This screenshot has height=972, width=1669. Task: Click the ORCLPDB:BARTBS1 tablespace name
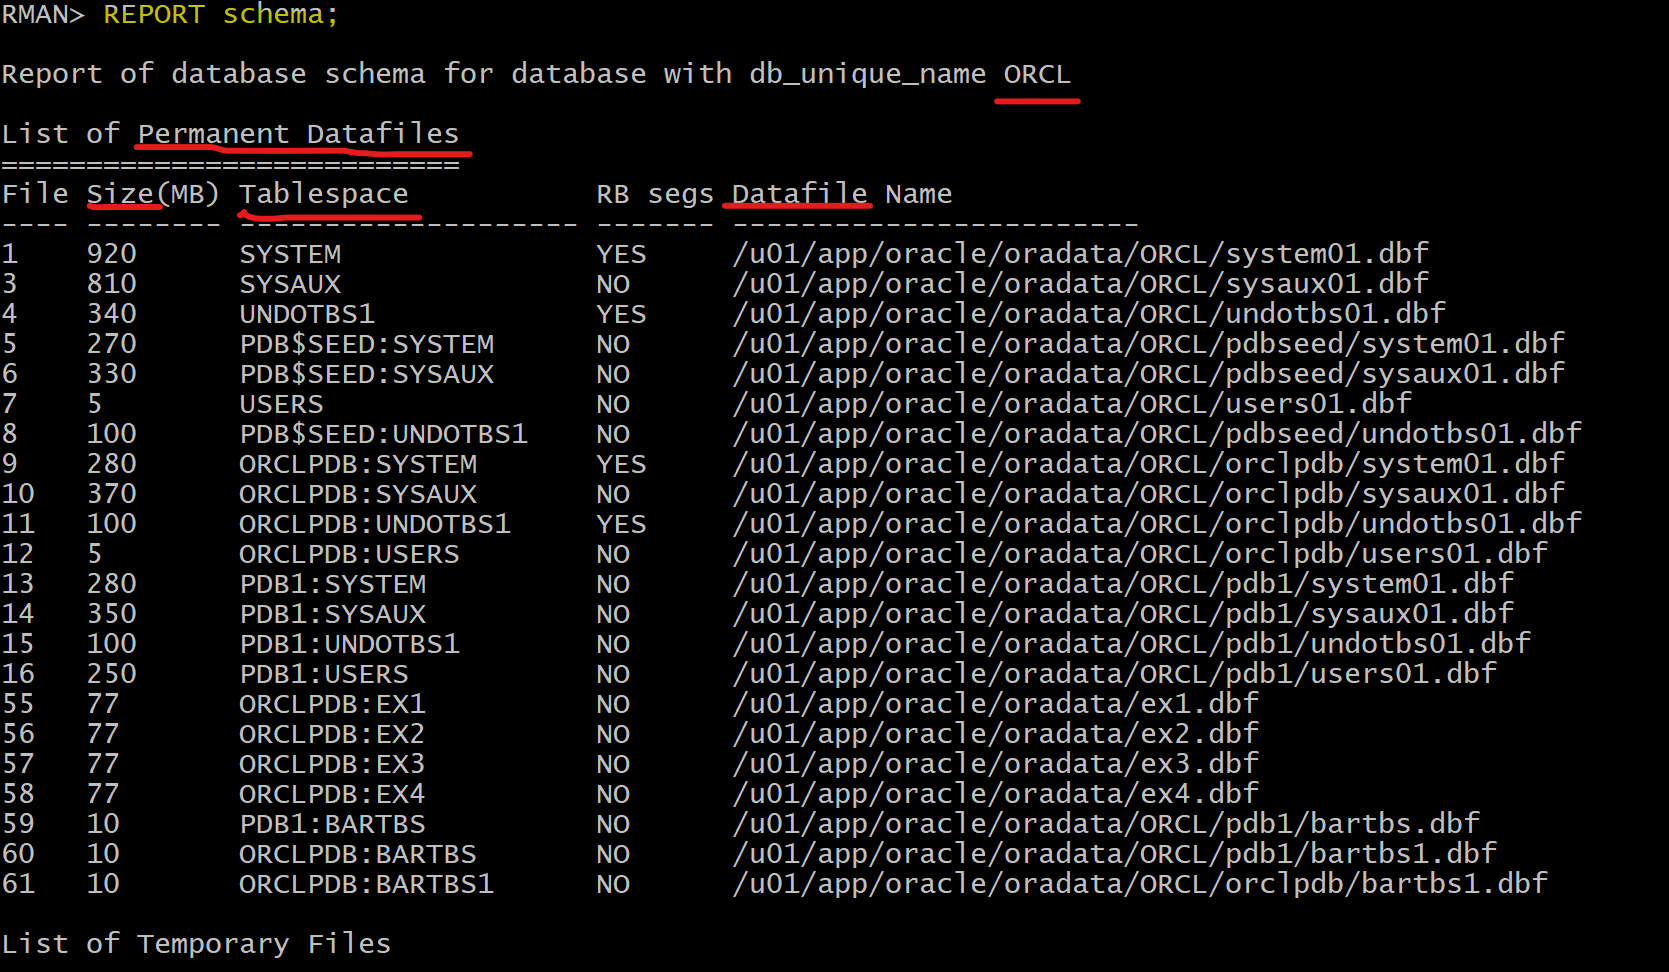(366, 884)
